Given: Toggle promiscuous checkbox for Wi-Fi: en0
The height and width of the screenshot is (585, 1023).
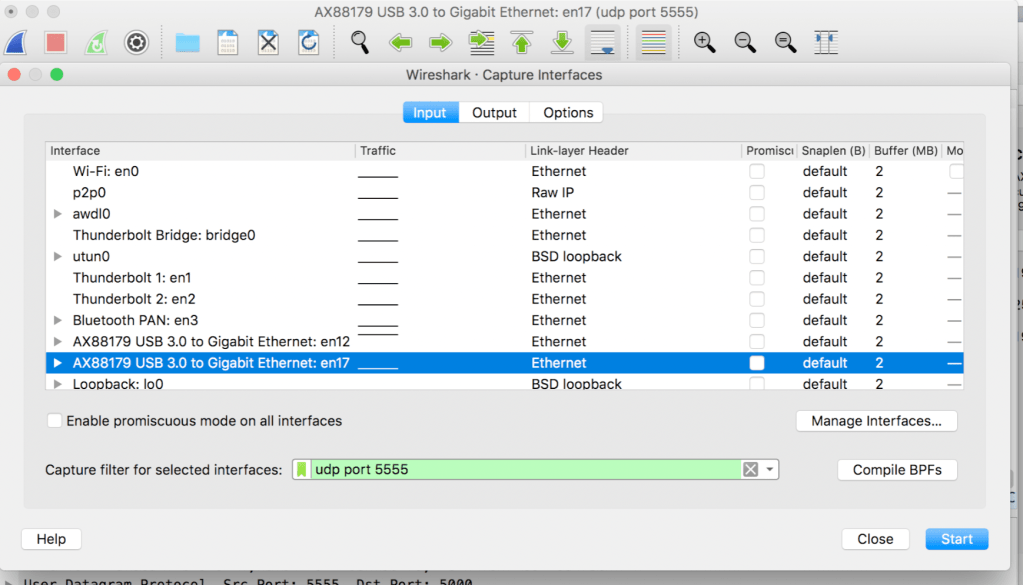Looking at the screenshot, I should point(757,171).
